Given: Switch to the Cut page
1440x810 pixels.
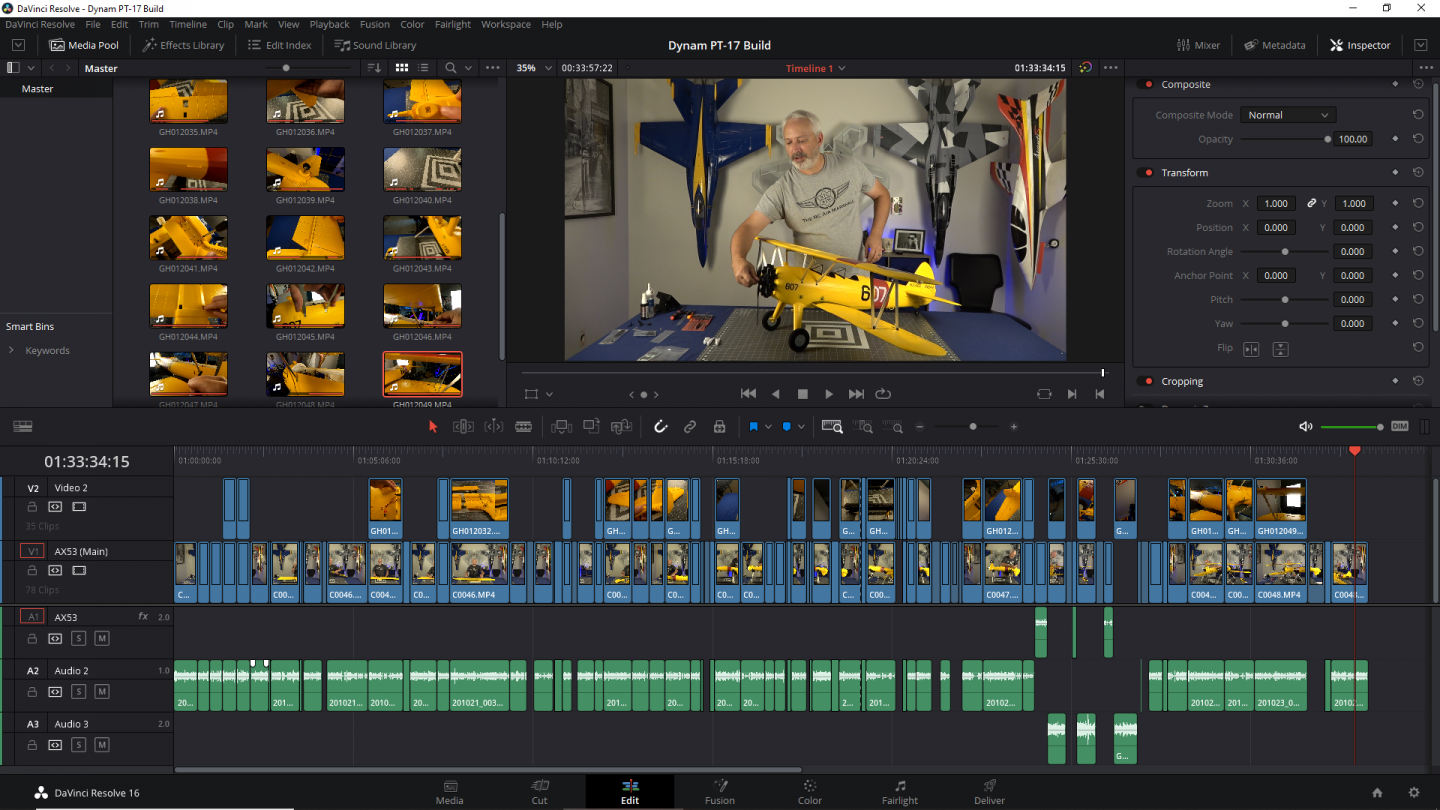Looking at the screenshot, I should pyautogui.click(x=540, y=792).
